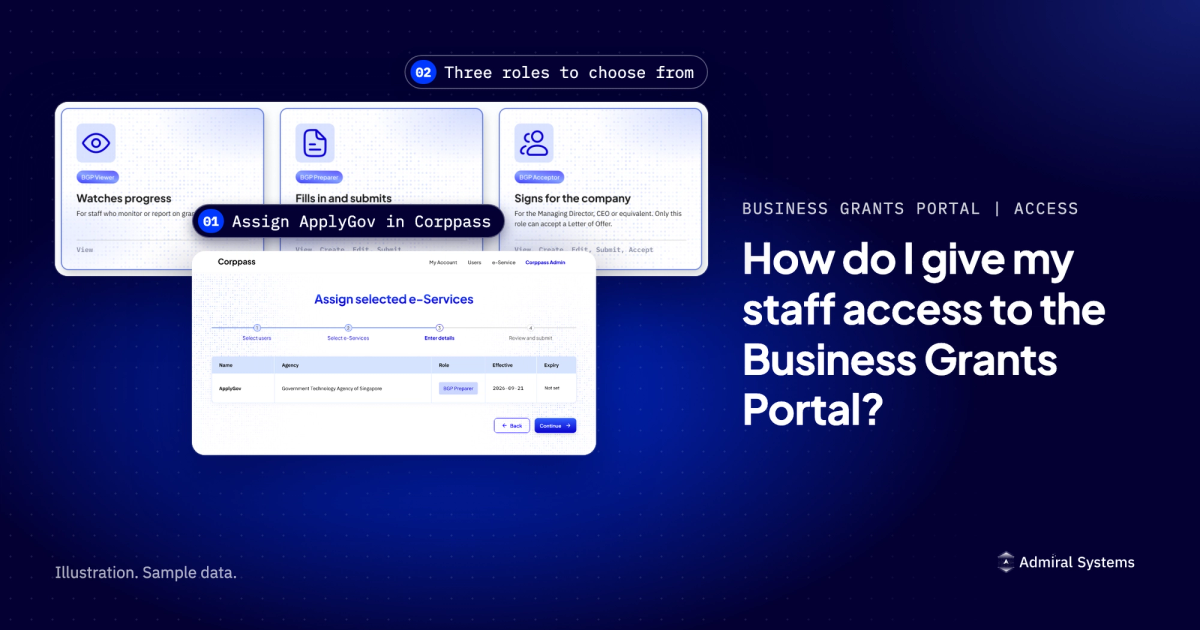Viewport: 1200px width, 630px height.
Task: Click the 'ApplyGov' name cell
Action: click(229, 387)
